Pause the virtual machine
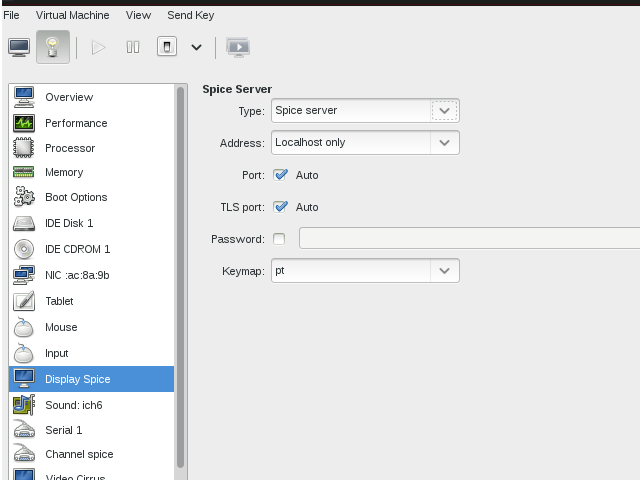This screenshot has height=480, width=640. (133, 47)
